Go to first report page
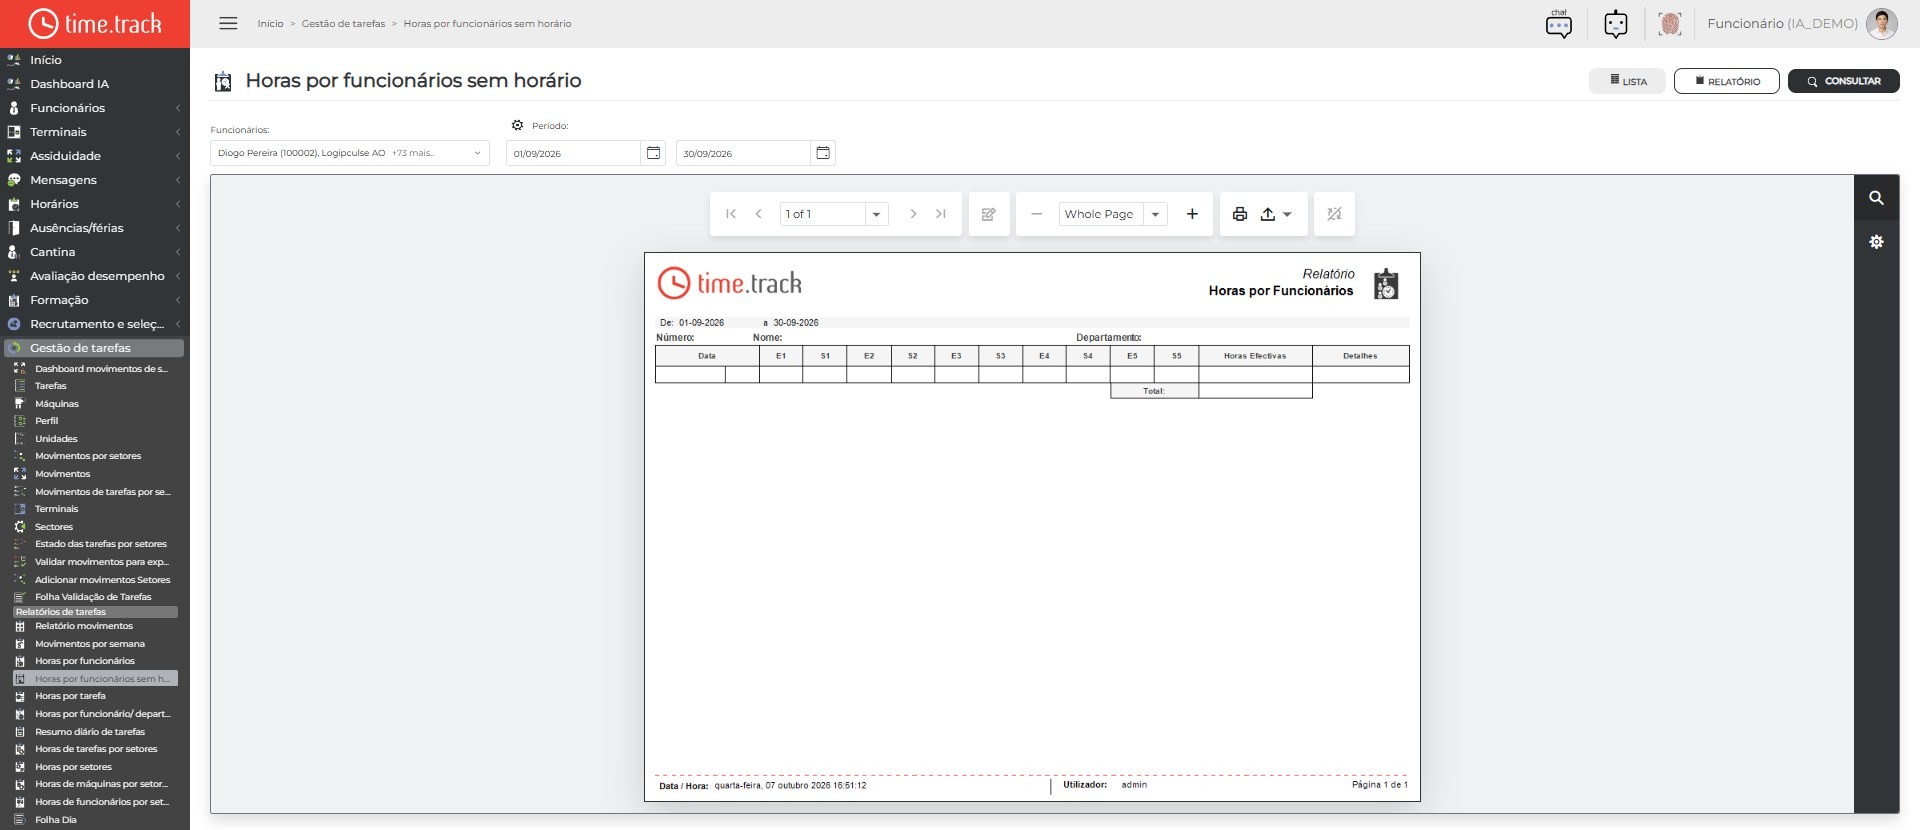The width and height of the screenshot is (1920, 830). [x=731, y=214]
